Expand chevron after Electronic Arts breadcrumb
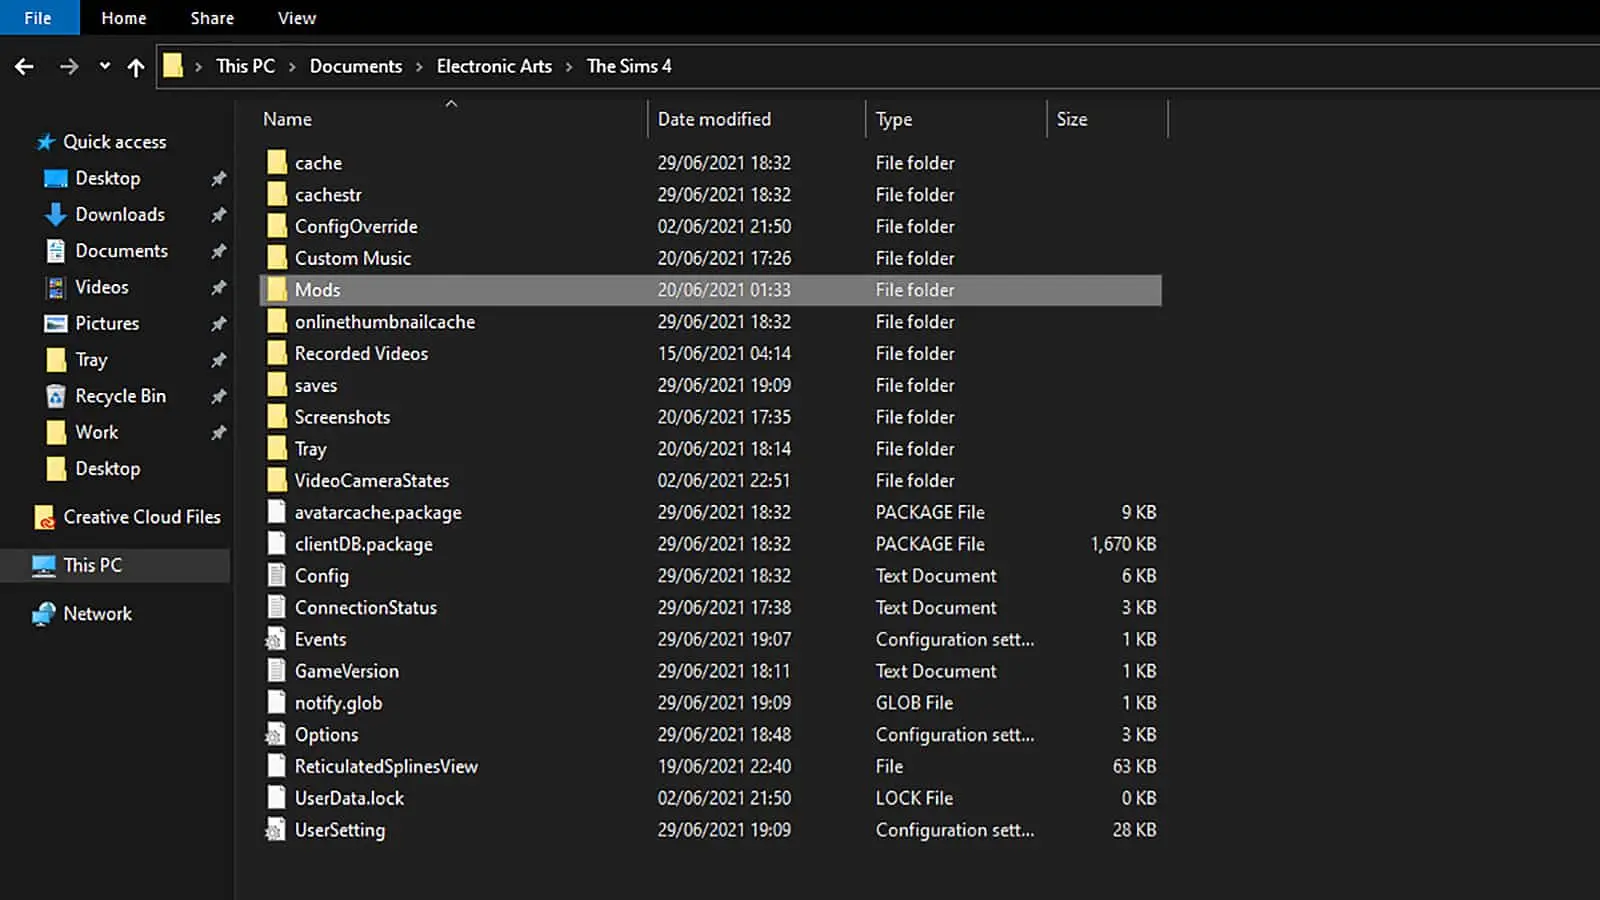The height and width of the screenshot is (900, 1600). point(569,67)
